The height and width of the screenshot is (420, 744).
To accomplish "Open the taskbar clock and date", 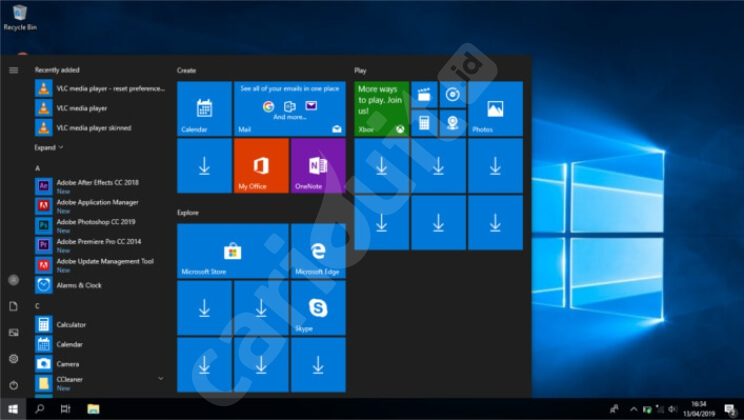I will pos(699,409).
